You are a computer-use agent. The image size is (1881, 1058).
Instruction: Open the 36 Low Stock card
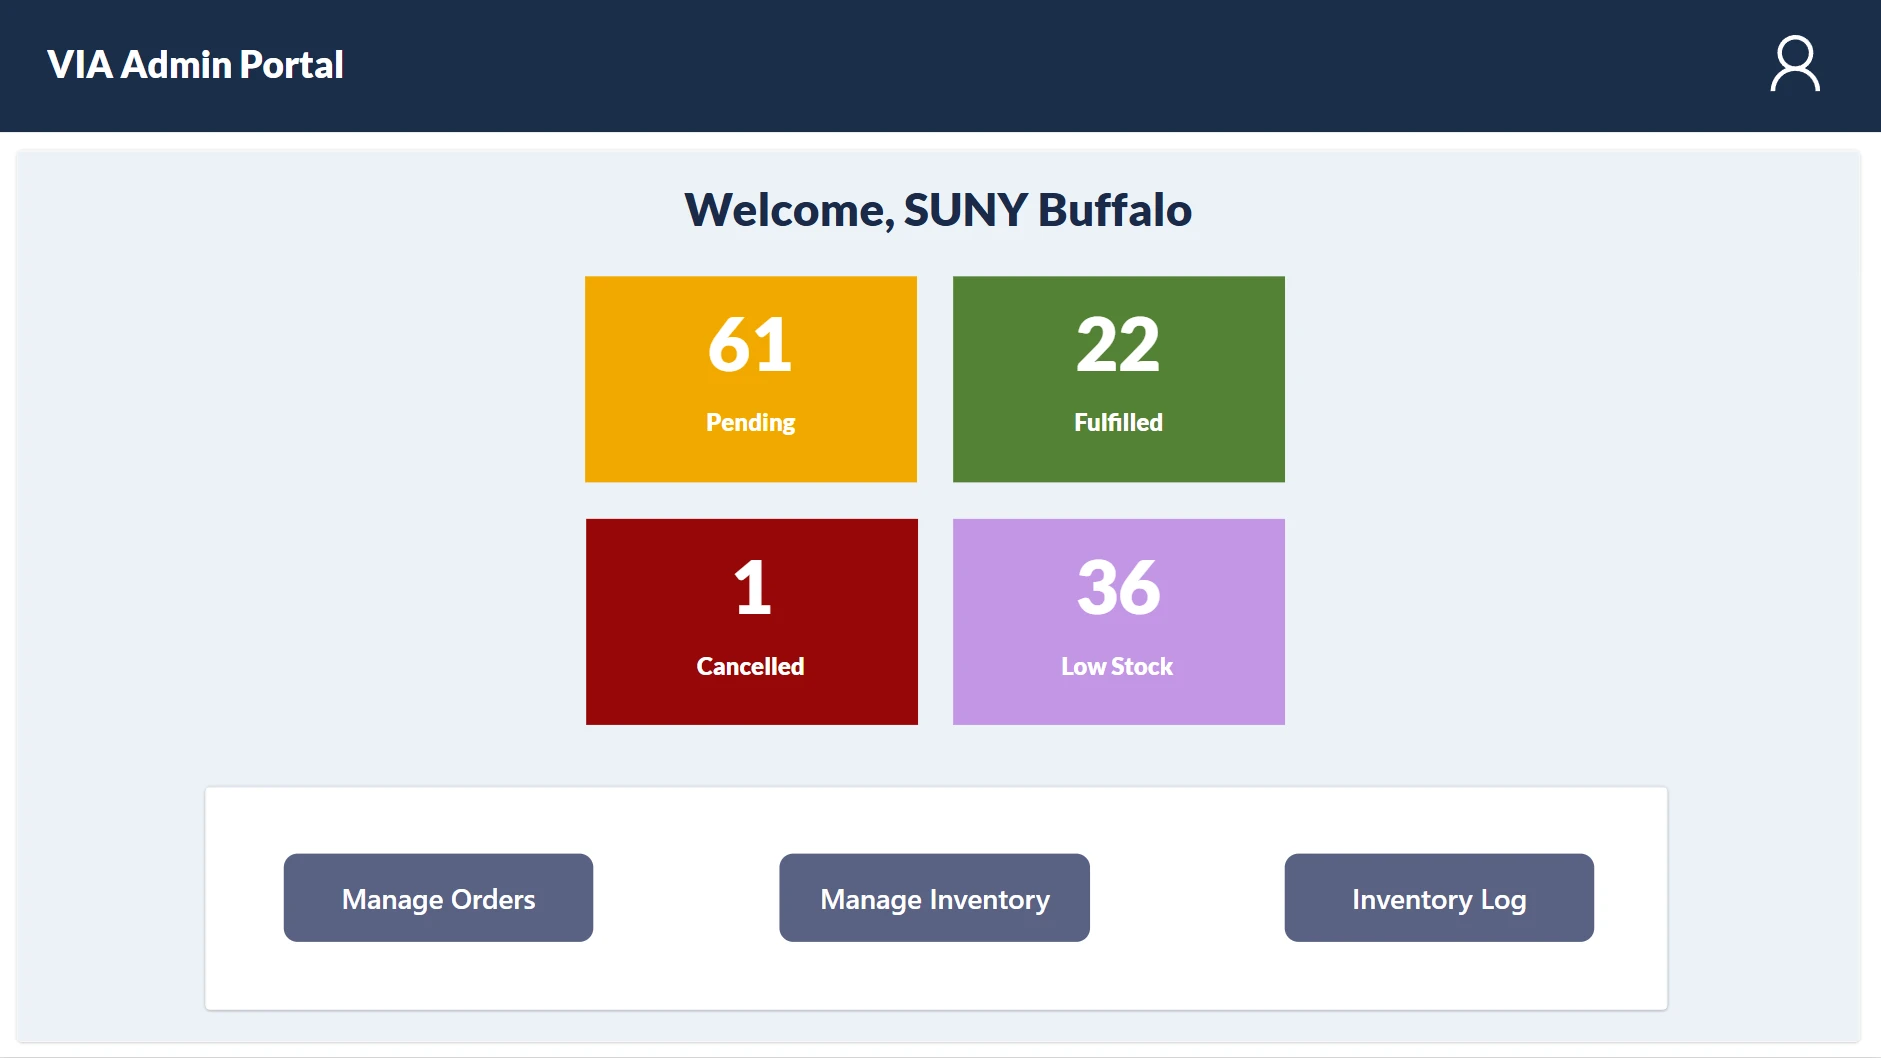tap(1119, 622)
